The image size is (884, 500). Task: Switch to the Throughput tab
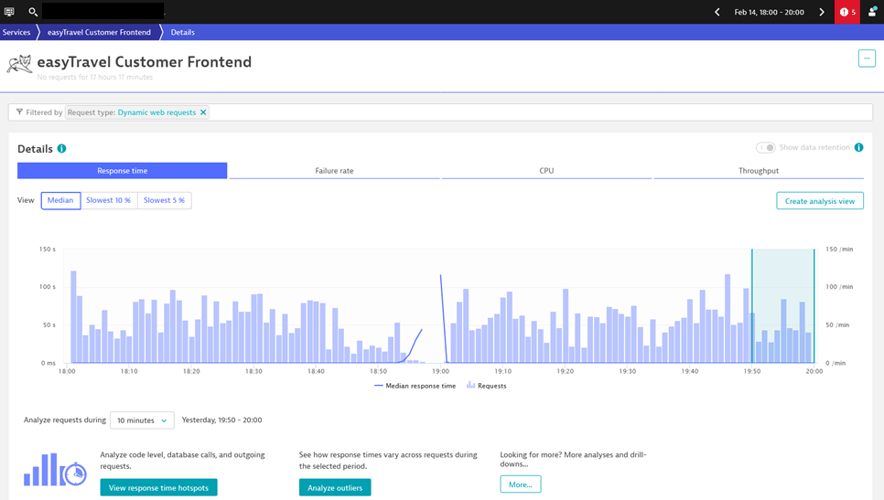[758, 171]
